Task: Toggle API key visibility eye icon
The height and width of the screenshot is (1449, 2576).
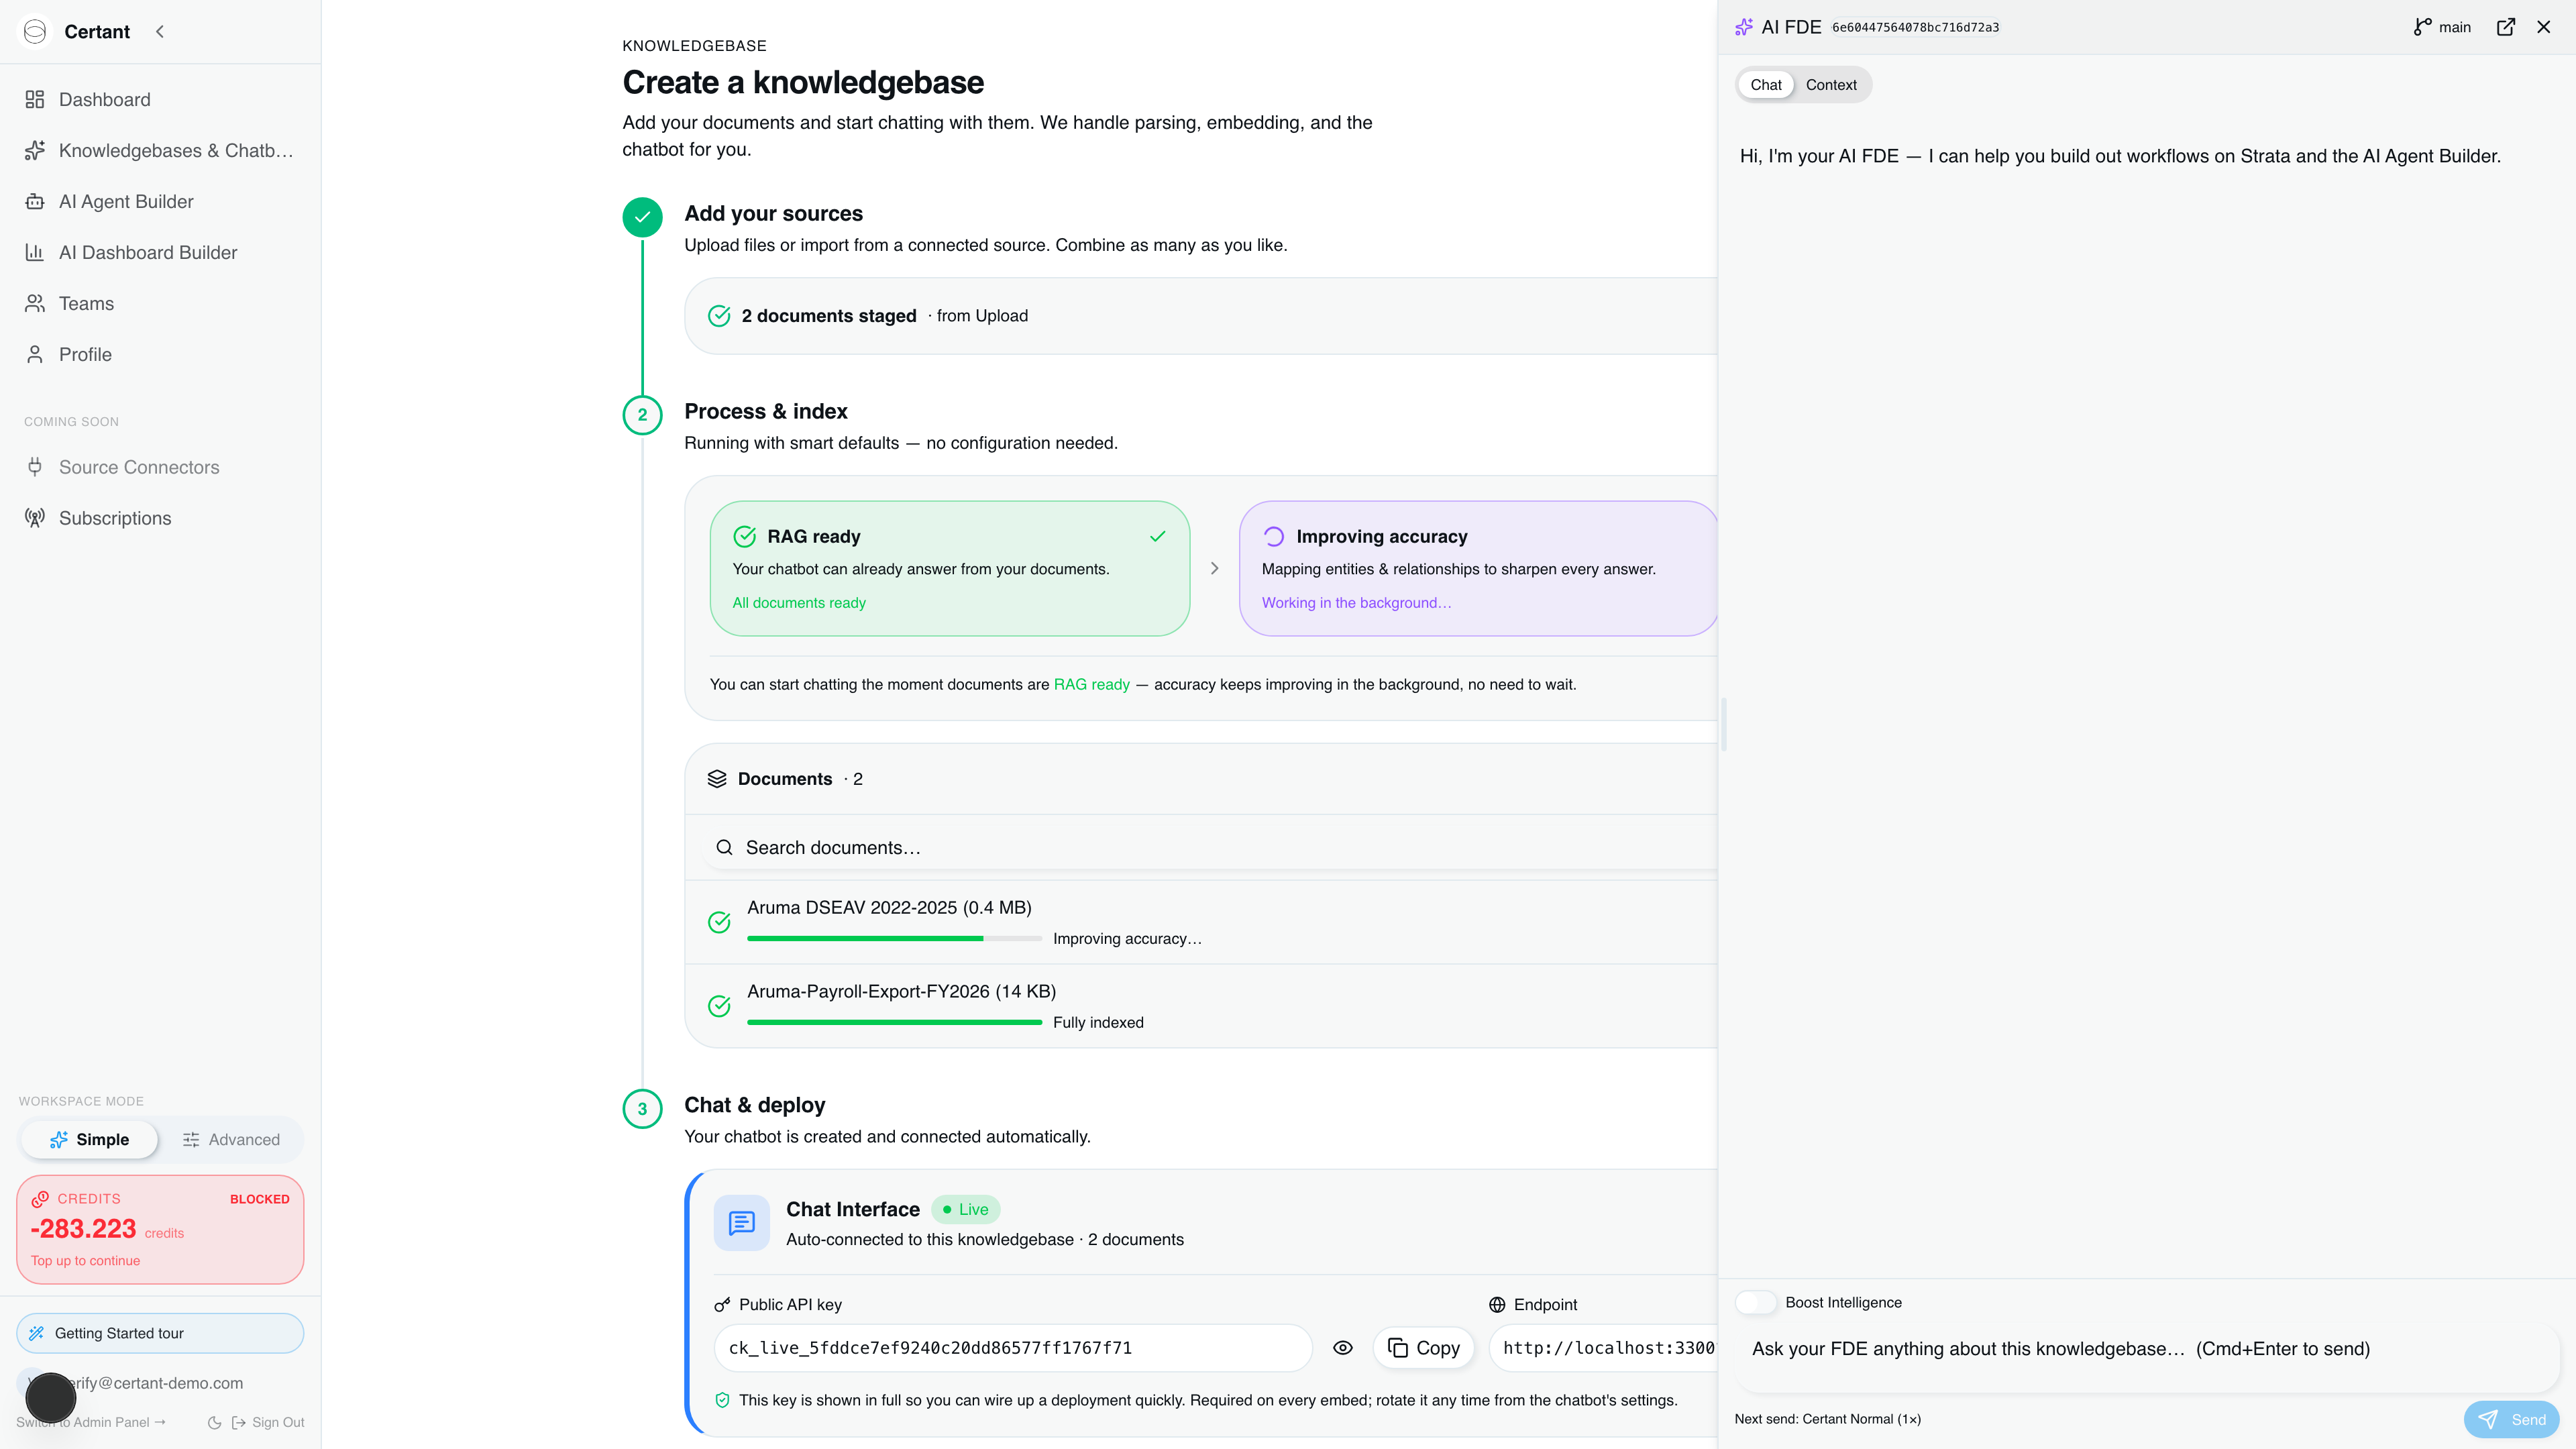Action: (1343, 1348)
